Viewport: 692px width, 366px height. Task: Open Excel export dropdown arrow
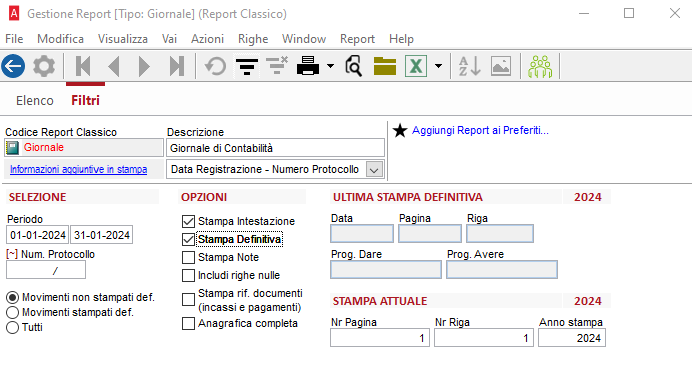coord(438,66)
